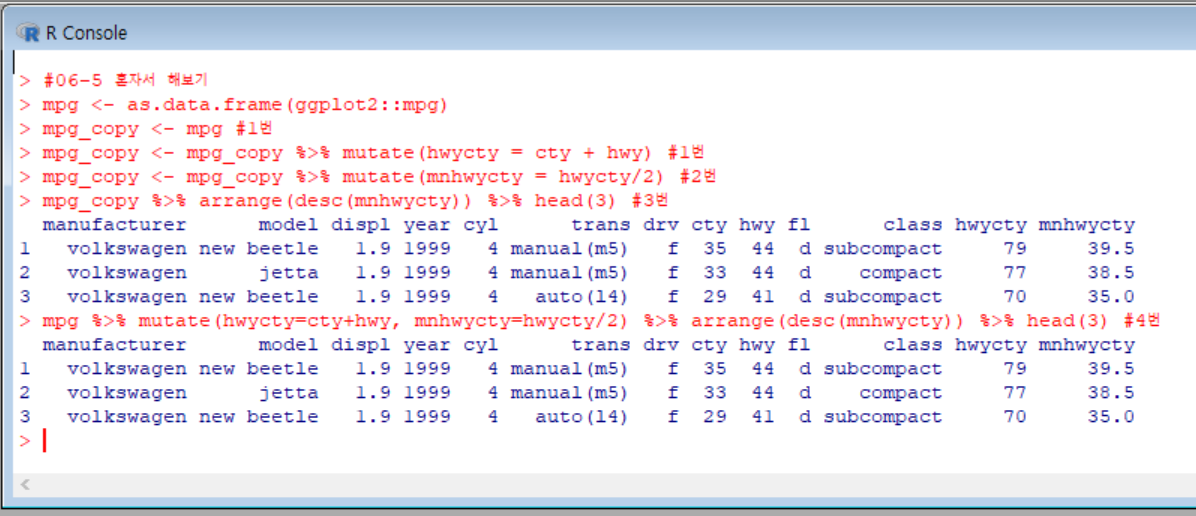Click "manufacturer" header under the #4번 output
The width and height of the screenshot is (1196, 516).
tap(114, 345)
